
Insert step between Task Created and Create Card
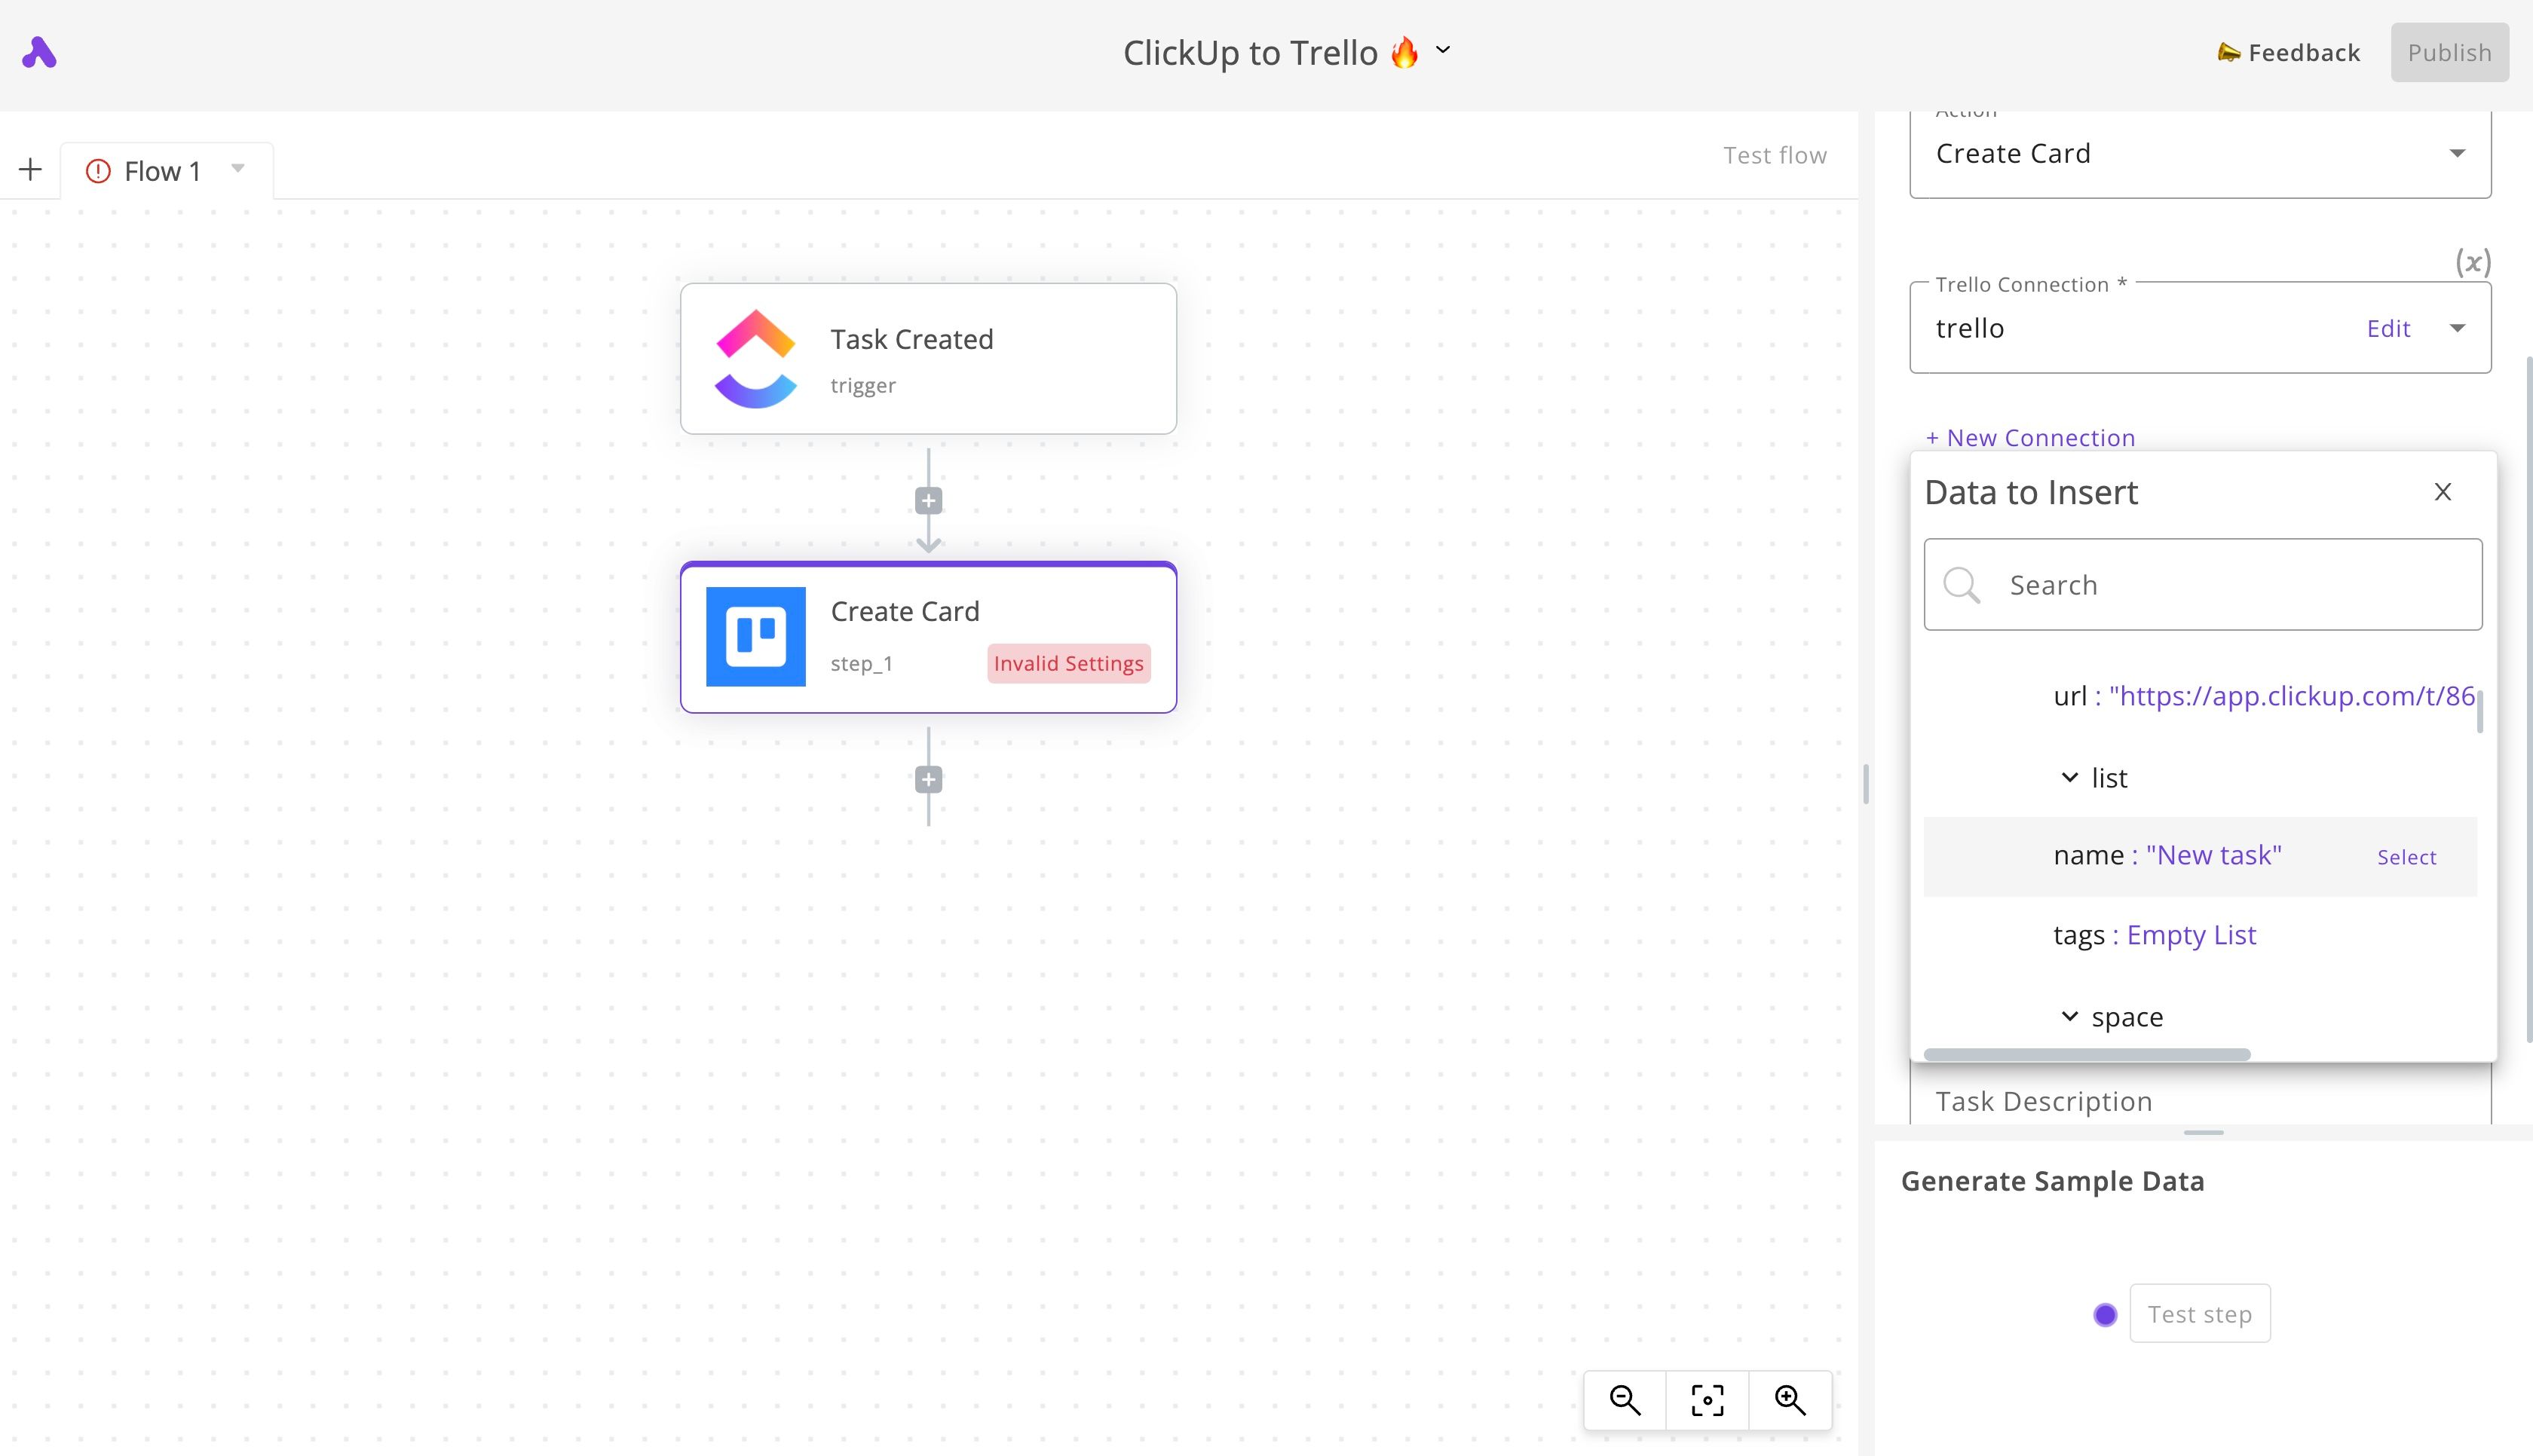929,501
